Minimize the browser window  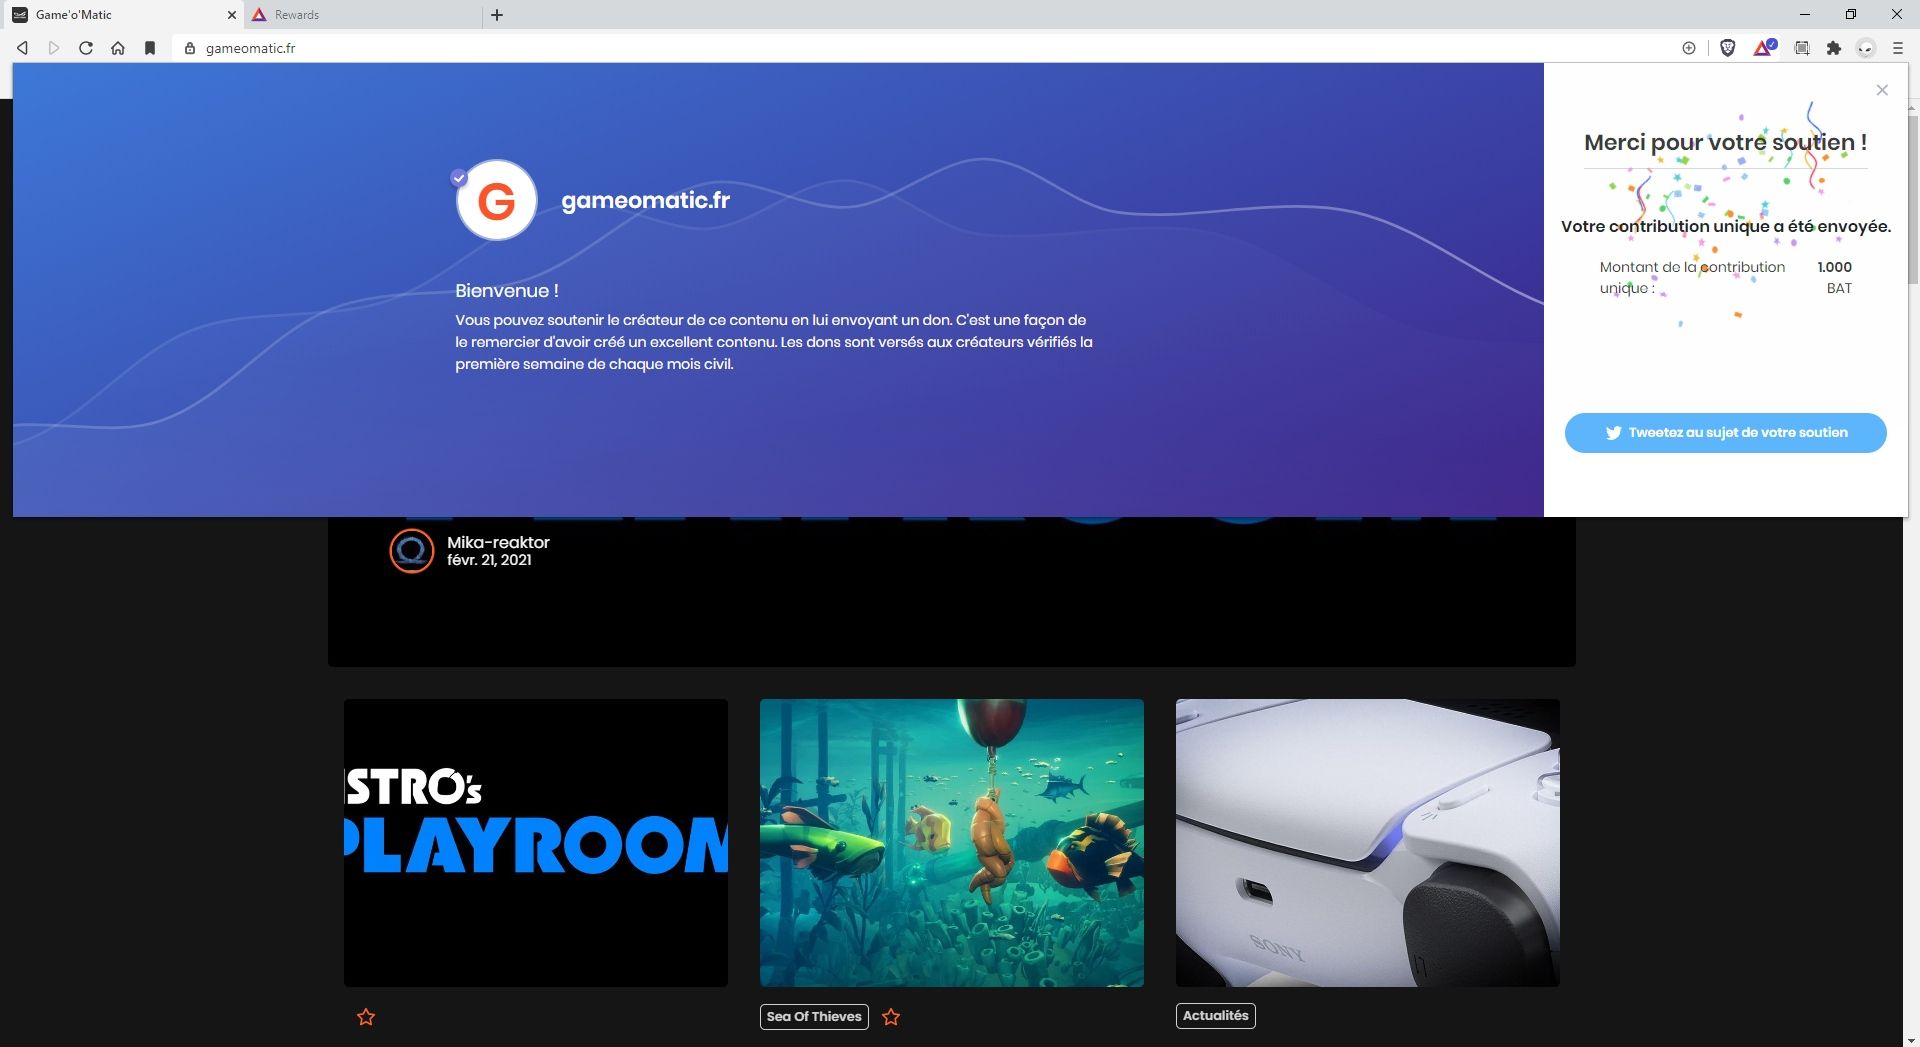(1805, 15)
